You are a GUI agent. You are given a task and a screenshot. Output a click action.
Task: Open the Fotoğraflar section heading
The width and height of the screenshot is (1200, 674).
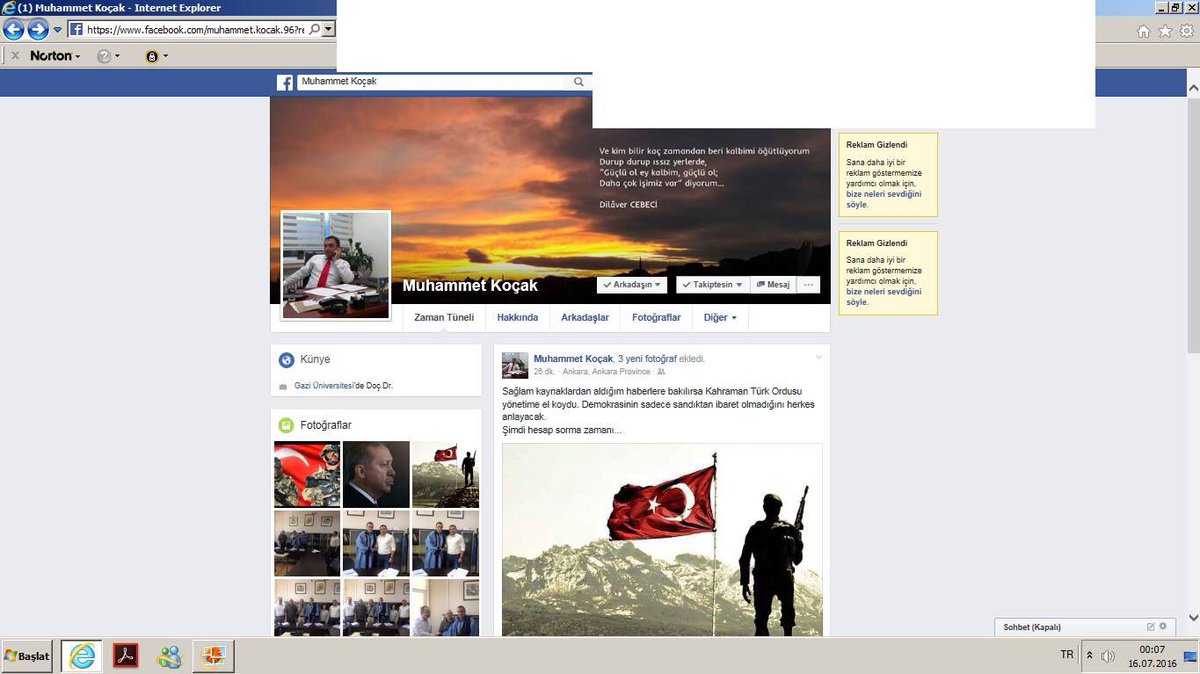click(x=326, y=425)
